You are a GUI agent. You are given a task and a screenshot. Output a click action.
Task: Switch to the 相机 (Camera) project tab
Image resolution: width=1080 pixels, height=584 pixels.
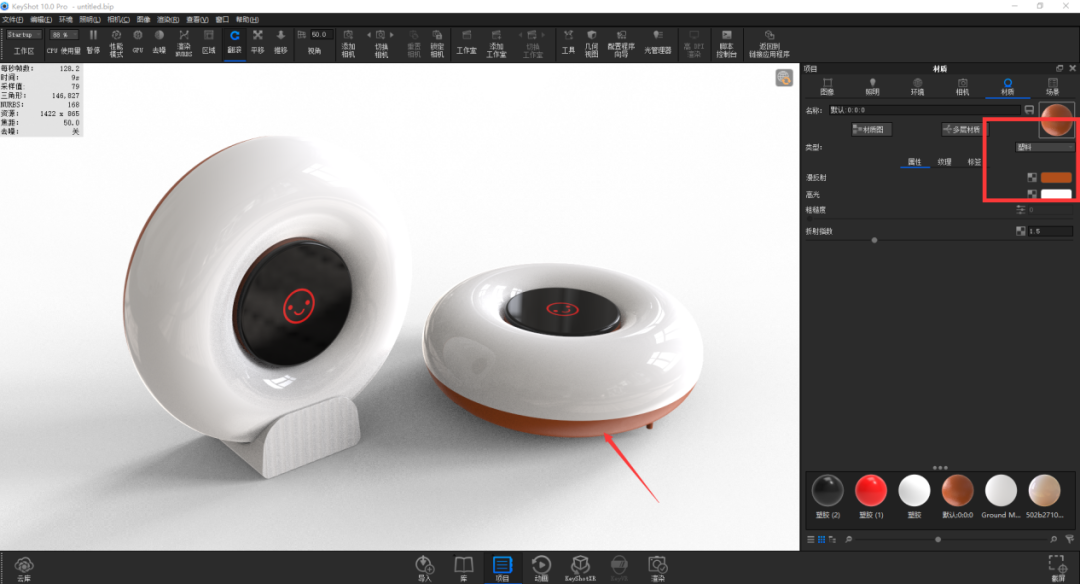(x=962, y=87)
